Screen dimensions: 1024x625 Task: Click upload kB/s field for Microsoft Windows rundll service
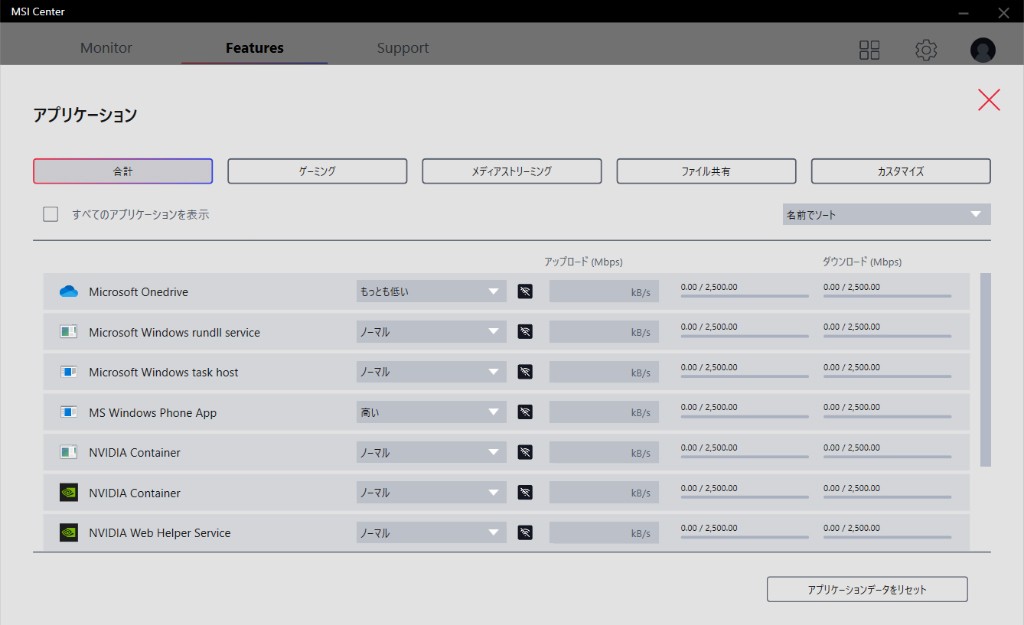click(x=603, y=332)
